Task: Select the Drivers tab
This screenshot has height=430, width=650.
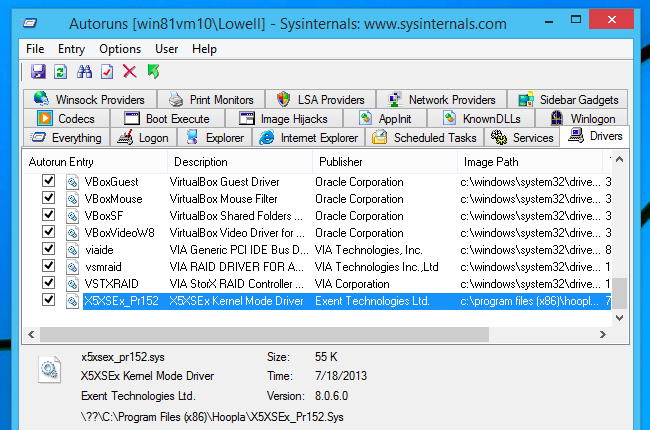Action: click(x=594, y=136)
